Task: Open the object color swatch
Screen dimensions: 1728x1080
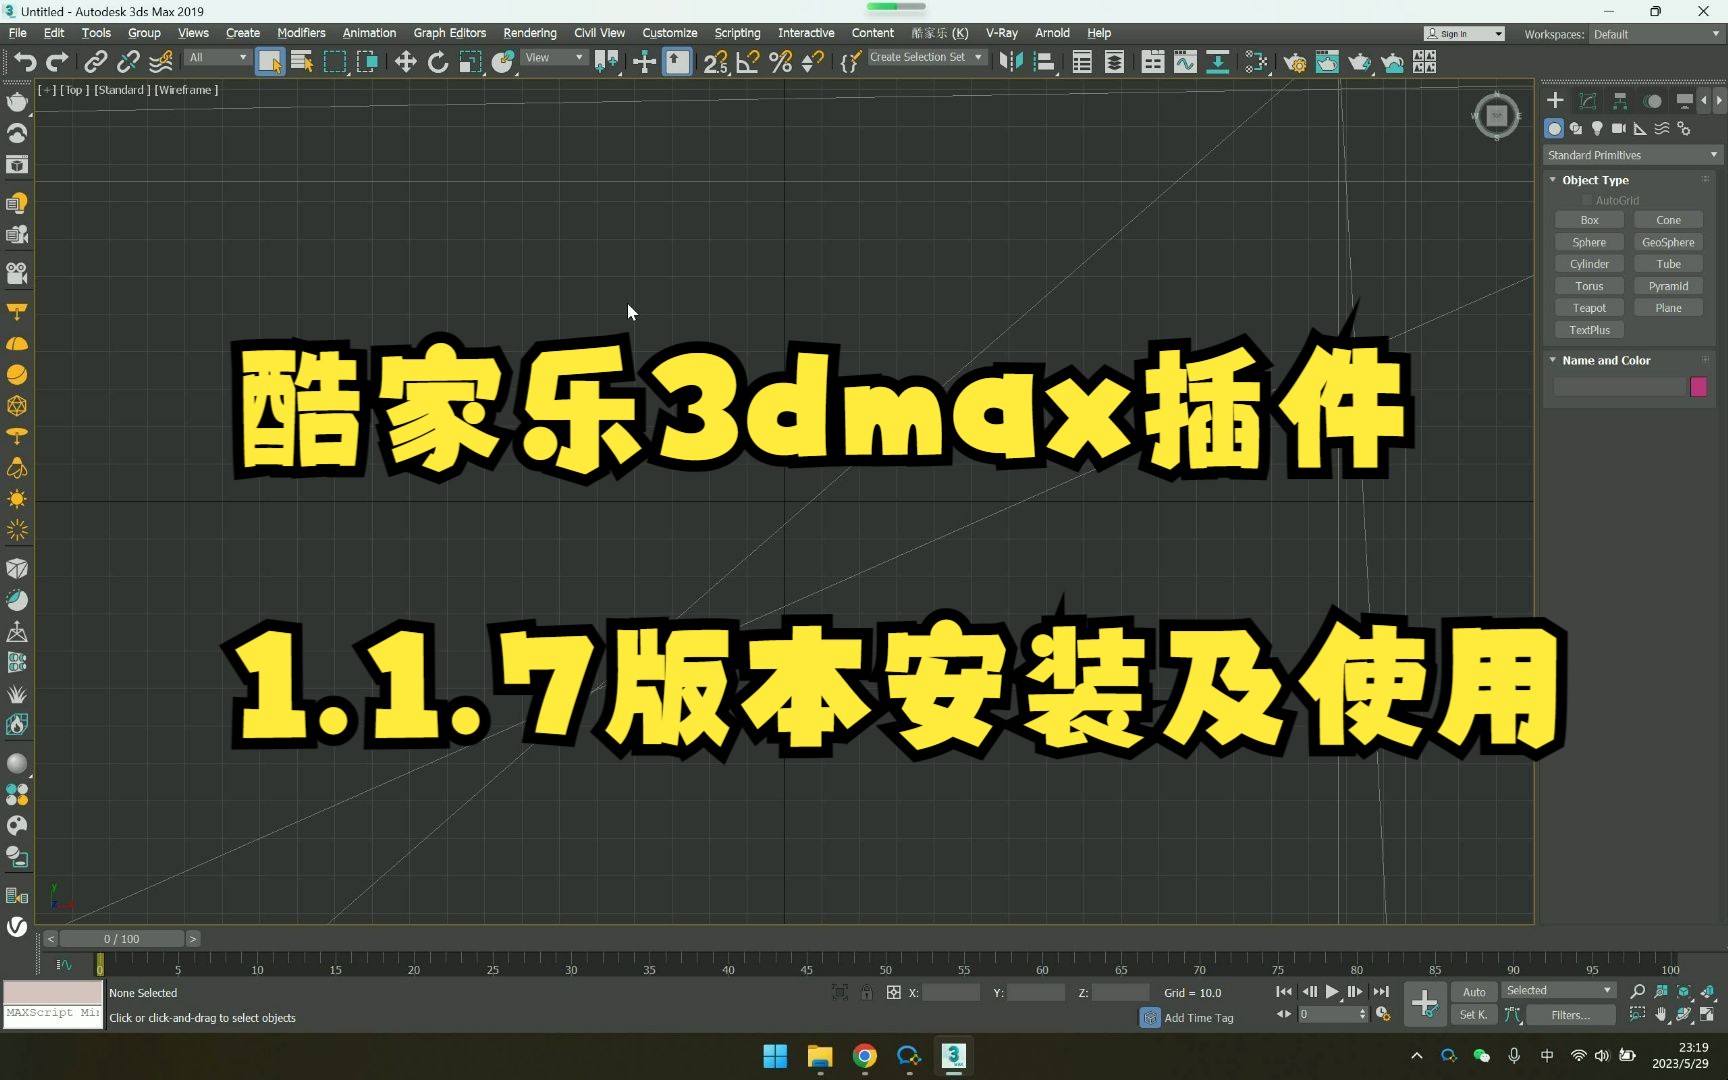Action: coord(1698,387)
